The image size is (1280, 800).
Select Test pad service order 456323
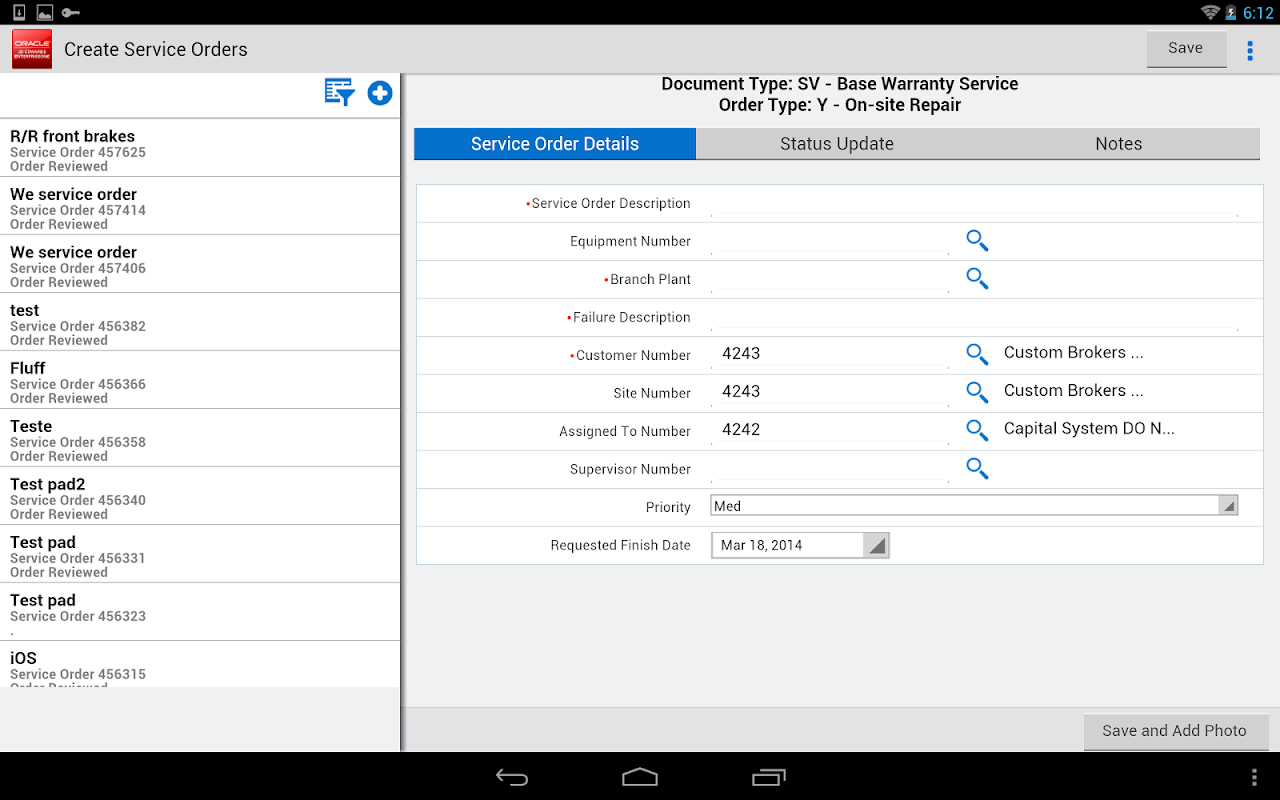[200, 612]
